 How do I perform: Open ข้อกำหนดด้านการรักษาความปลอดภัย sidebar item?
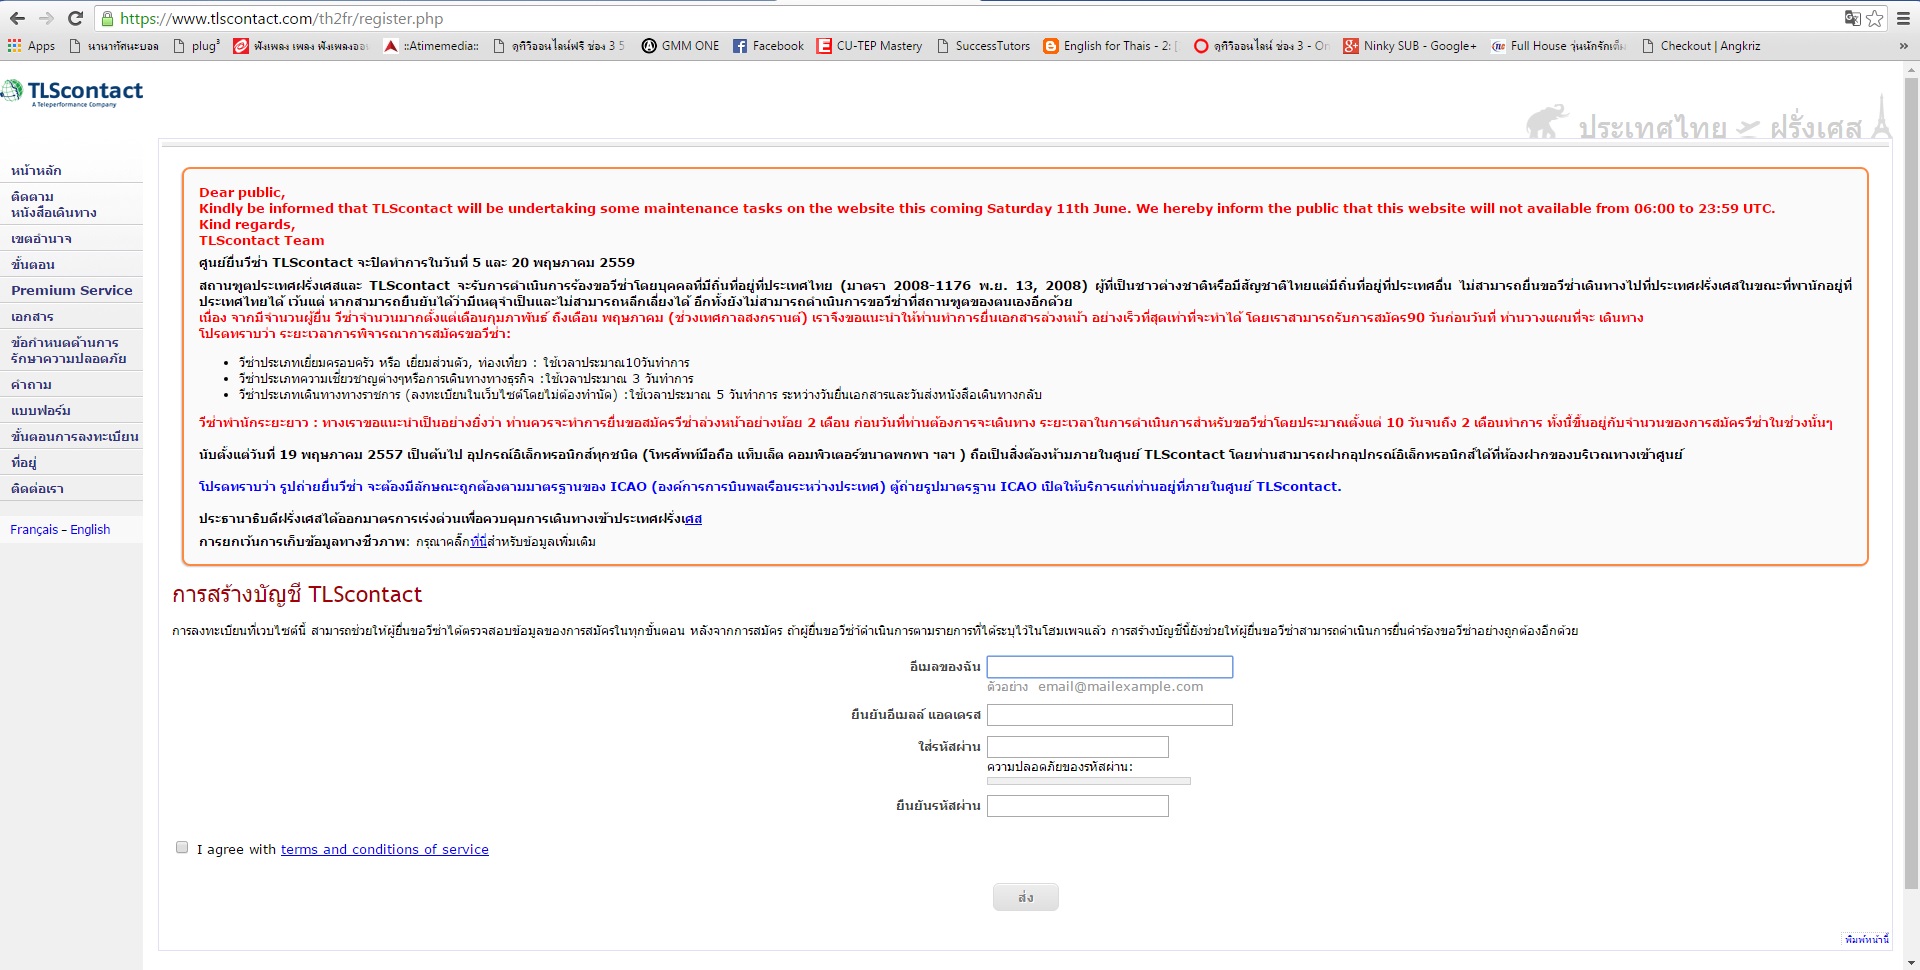point(68,350)
